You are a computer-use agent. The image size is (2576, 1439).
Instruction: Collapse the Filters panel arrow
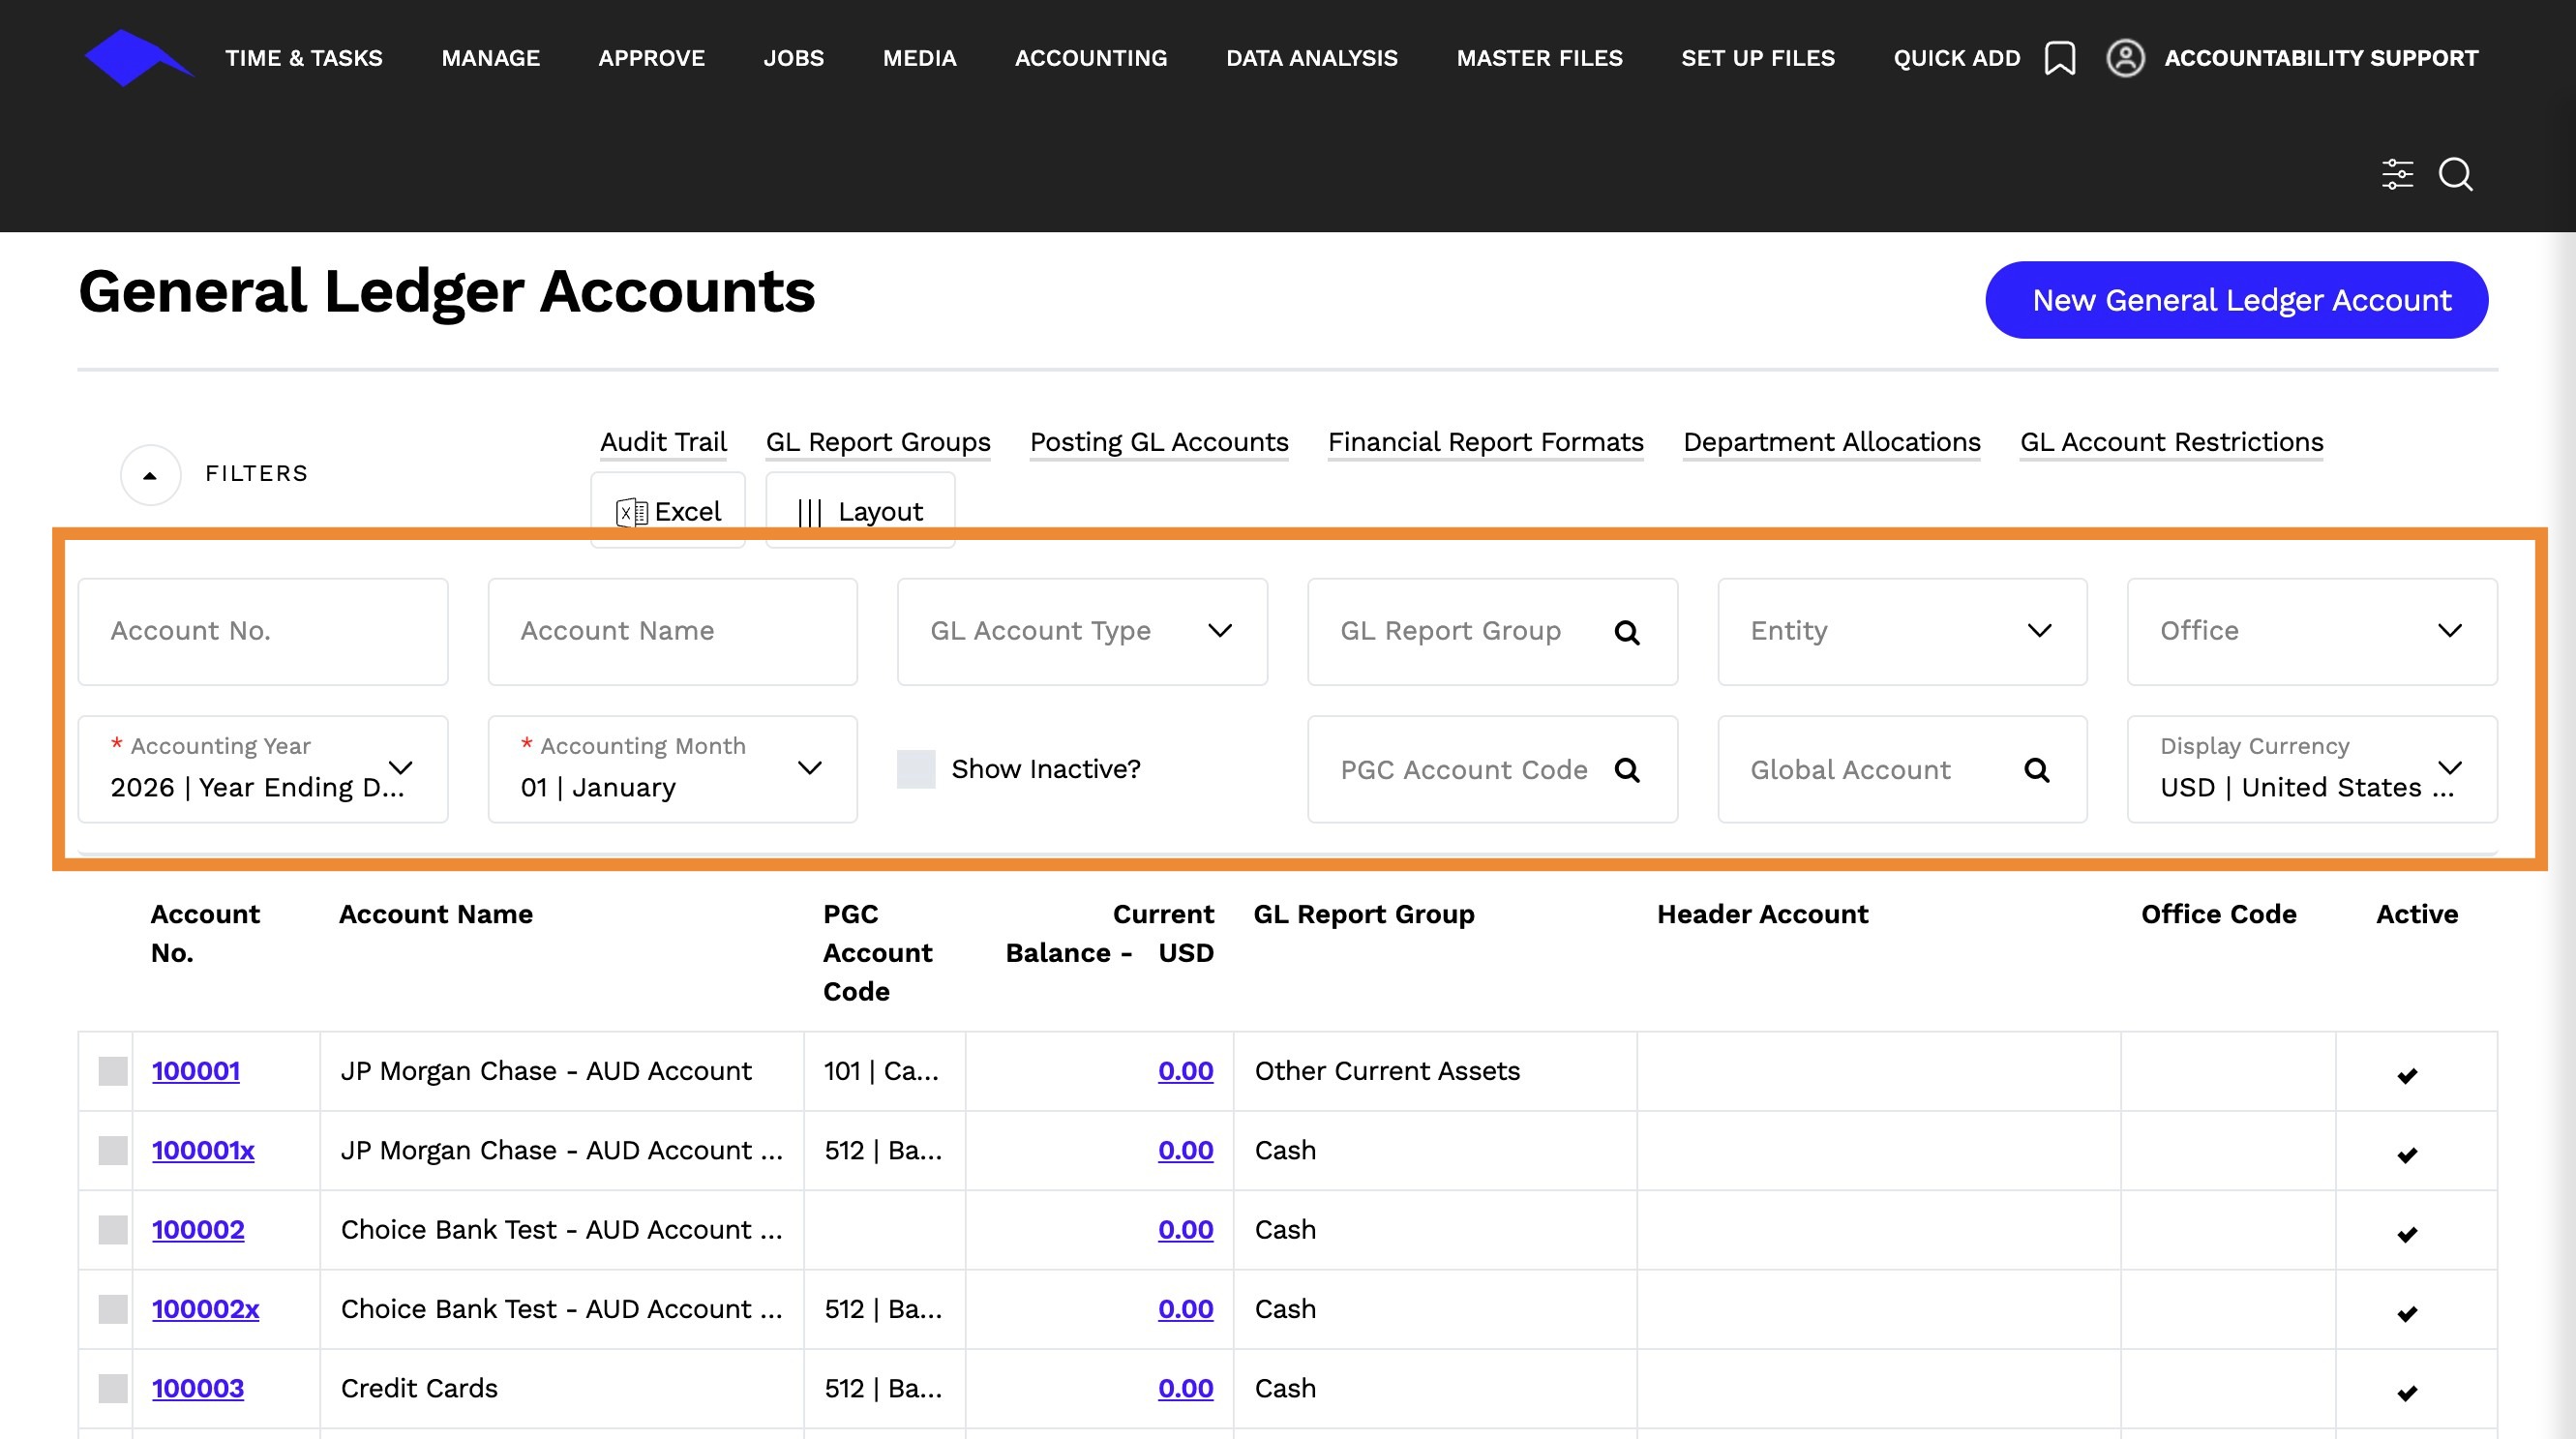coord(150,475)
